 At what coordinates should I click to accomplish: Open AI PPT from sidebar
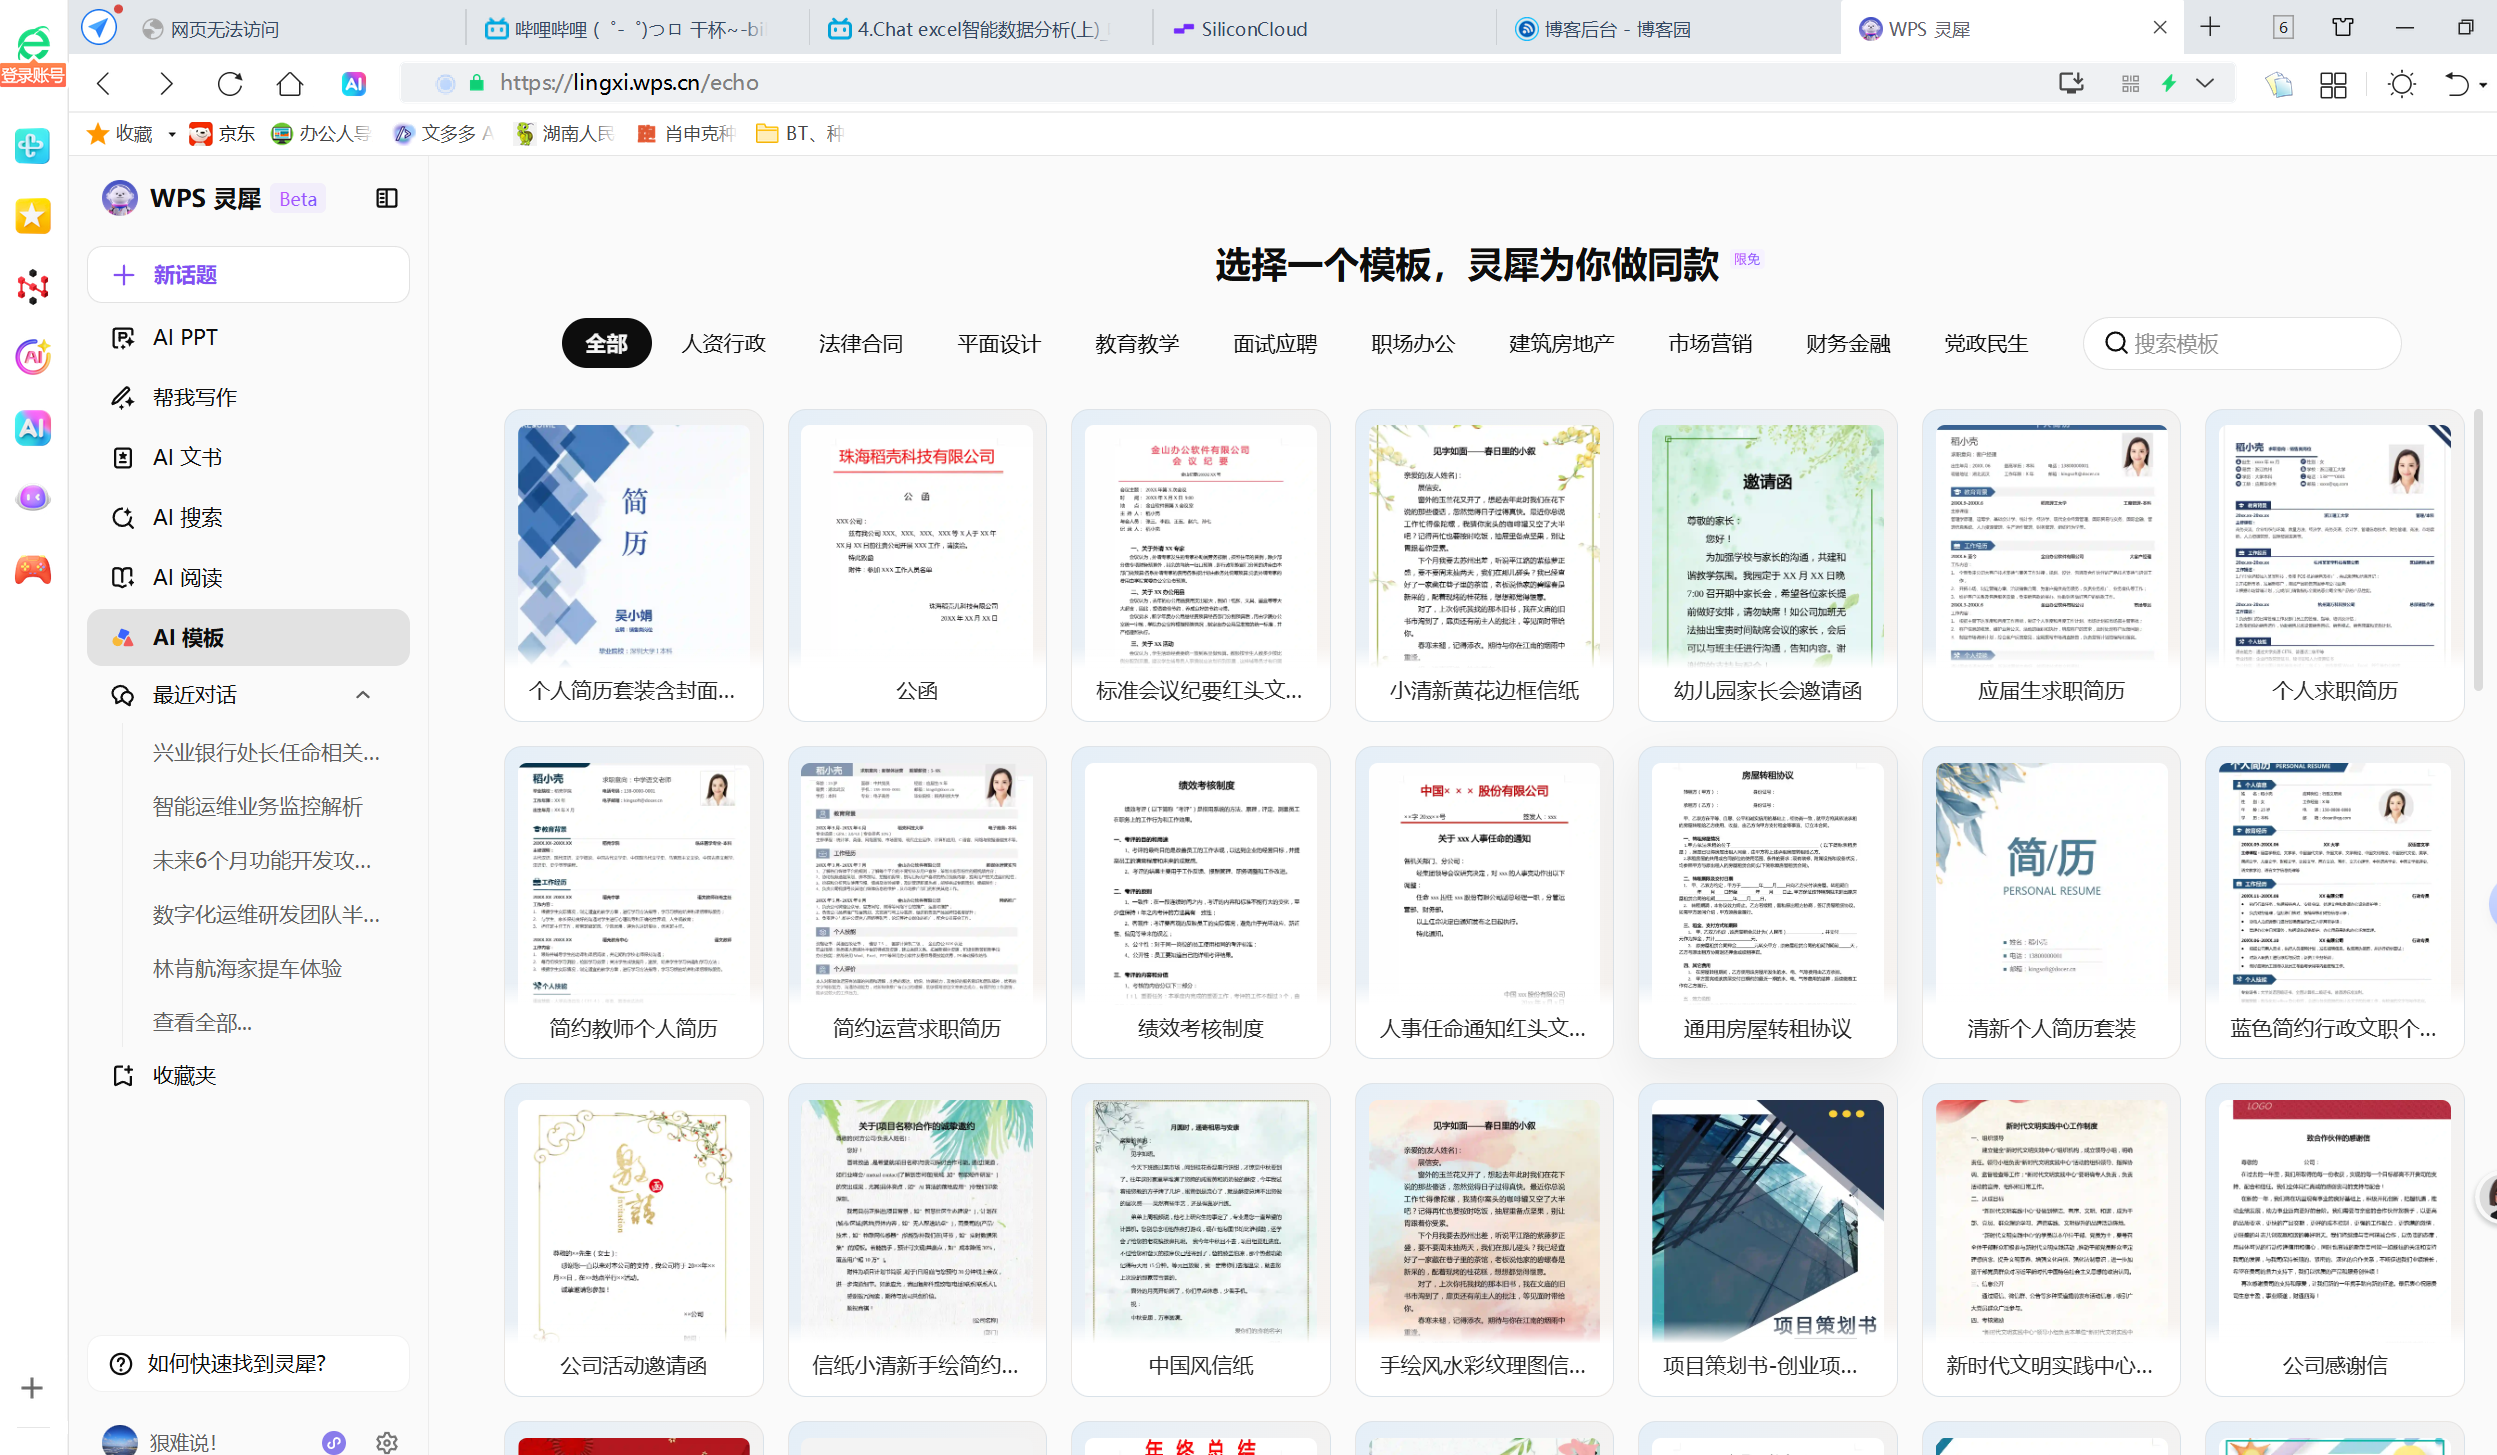185,337
